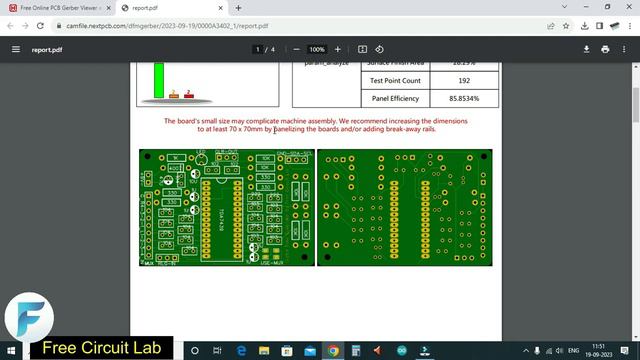Launch Microsoft Edge from taskbar
This screenshot has height=360, width=640.
coord(241,351)
